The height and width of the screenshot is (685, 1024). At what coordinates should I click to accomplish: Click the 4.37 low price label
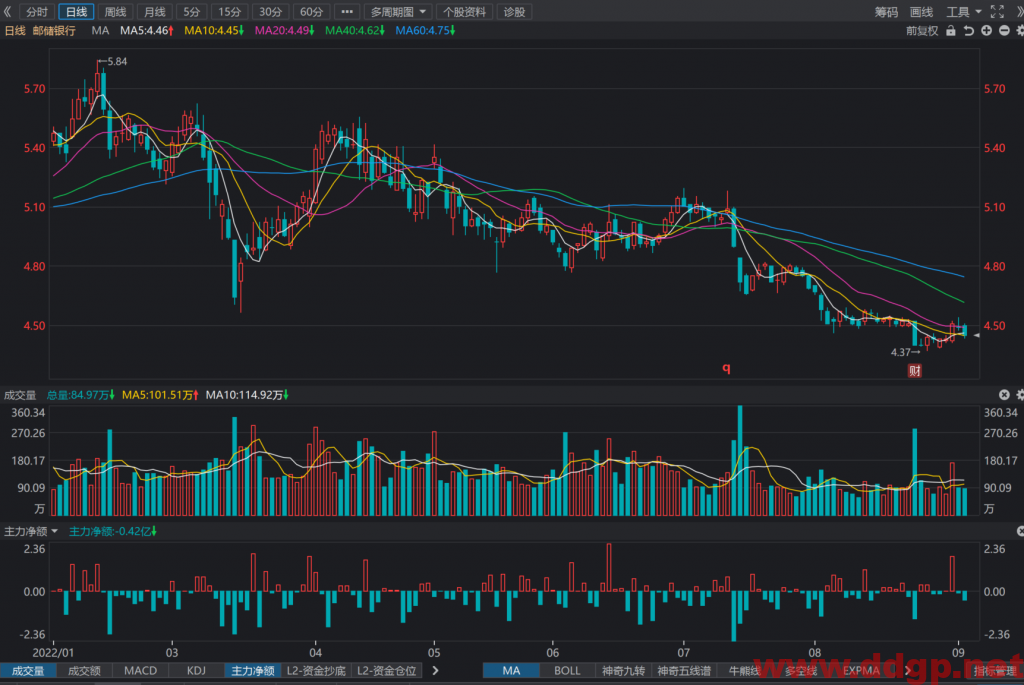click(901, 352)
